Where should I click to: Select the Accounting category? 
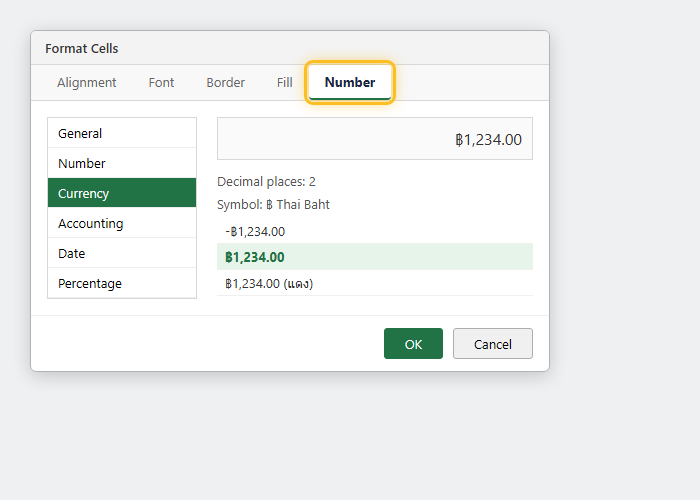tap(122, 223)
